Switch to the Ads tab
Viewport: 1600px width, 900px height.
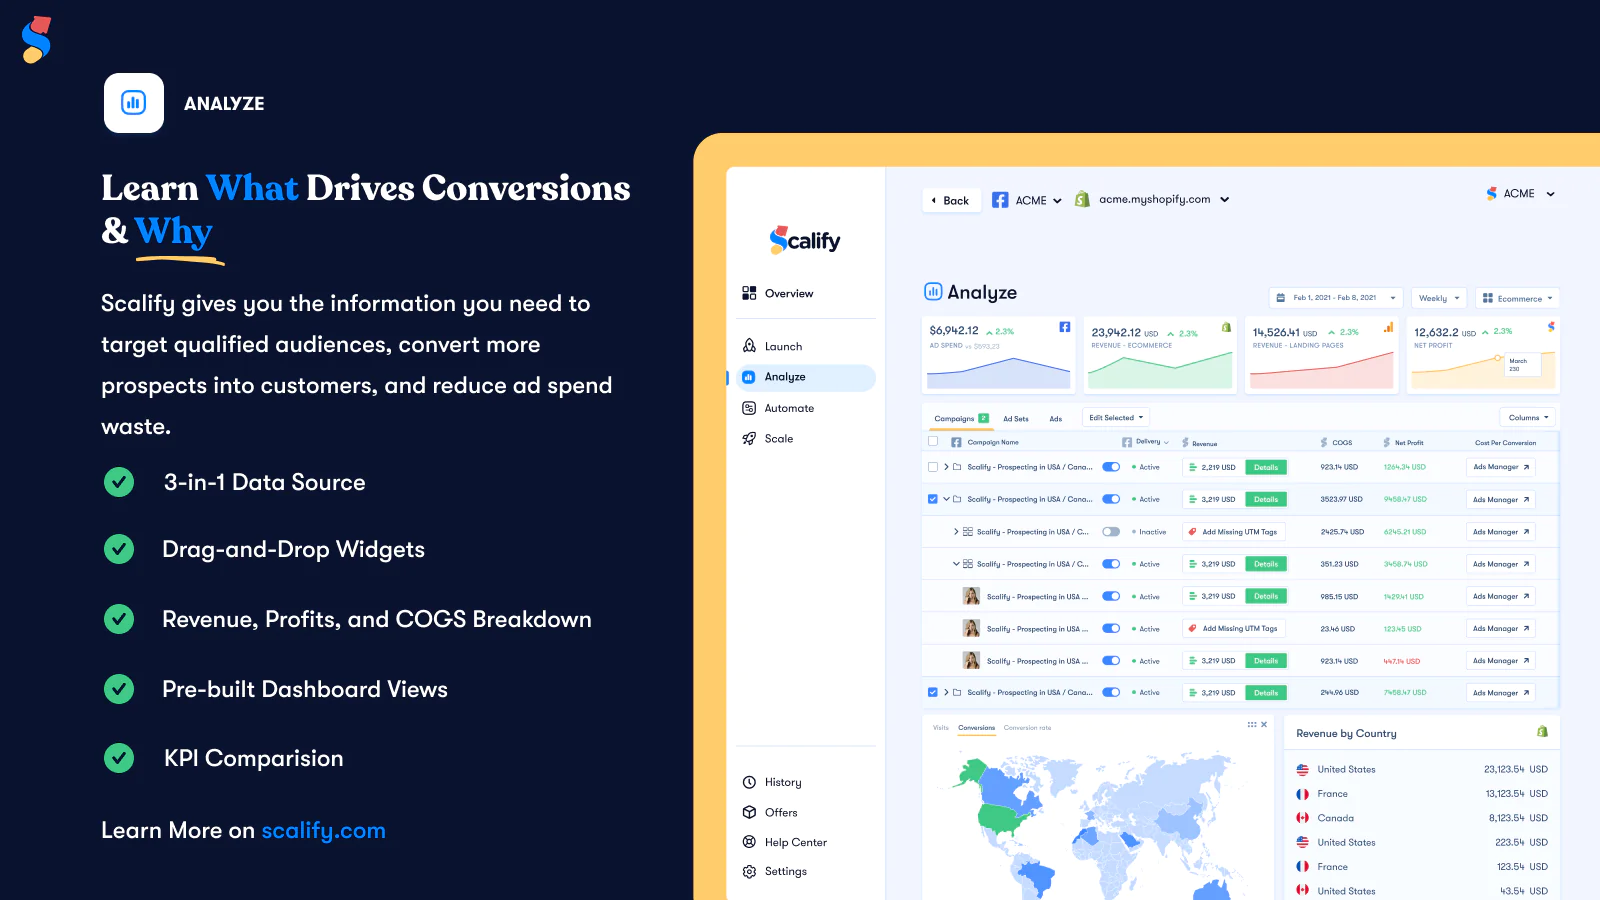(x=1056, y=419)
